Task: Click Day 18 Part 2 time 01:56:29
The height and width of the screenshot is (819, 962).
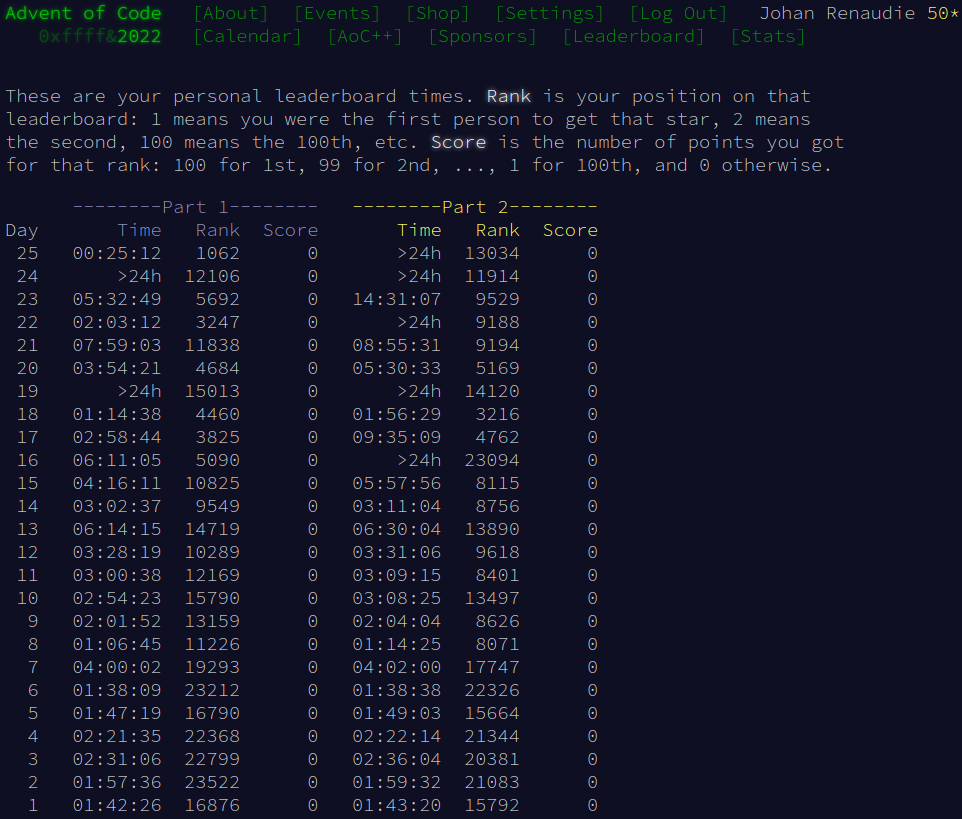Action: pyautogui.click(x=397, y=414)
